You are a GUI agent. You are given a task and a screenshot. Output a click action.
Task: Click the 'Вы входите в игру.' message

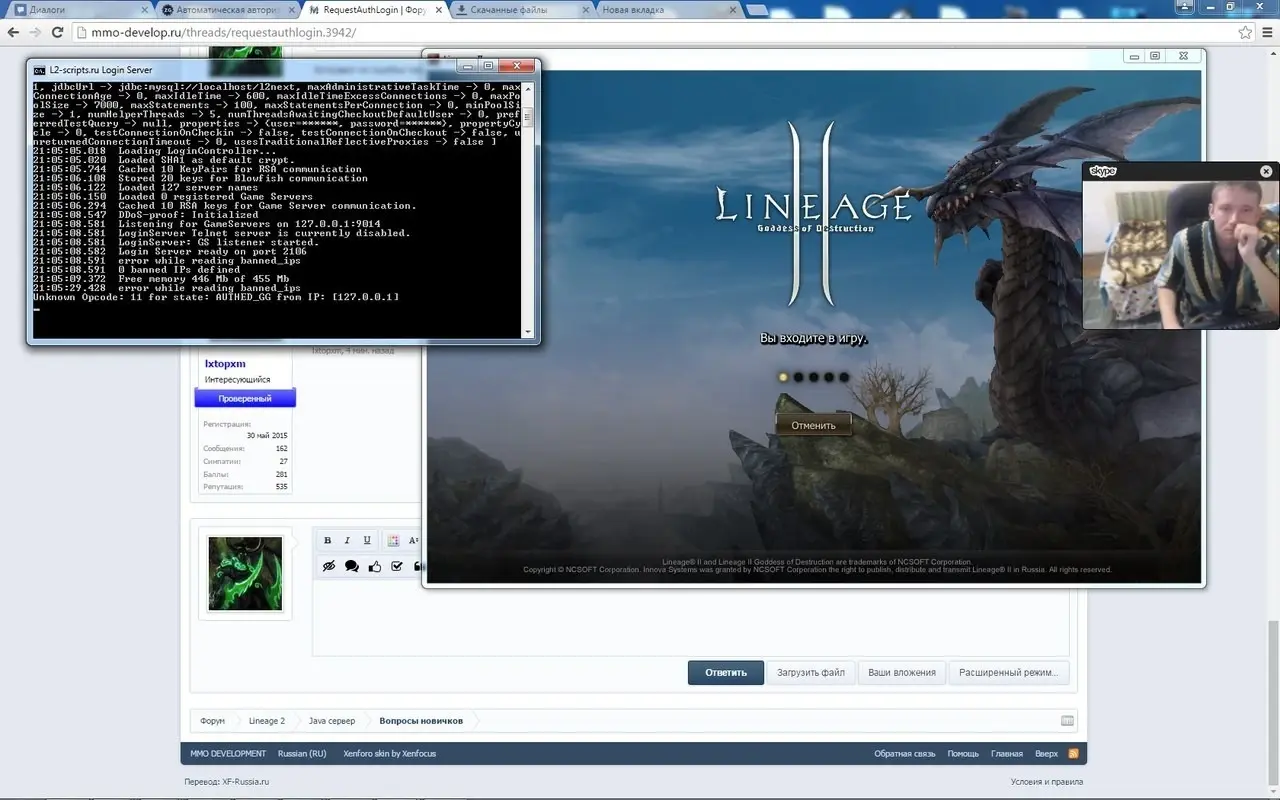(x=813, y=339)
